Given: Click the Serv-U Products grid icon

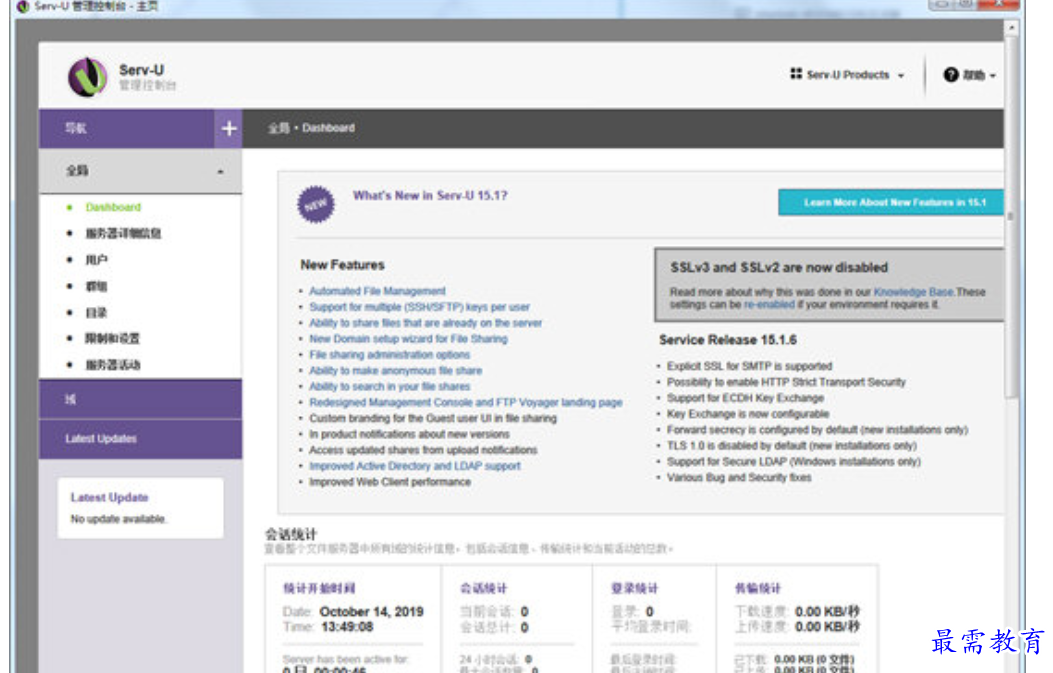Looking at the screenshot, I should (796, 74).
